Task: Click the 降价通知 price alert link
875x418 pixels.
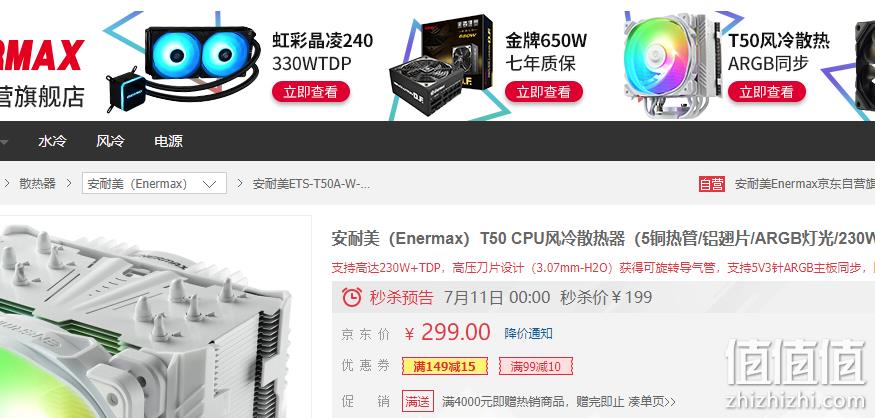Action: tap(528, 334)
